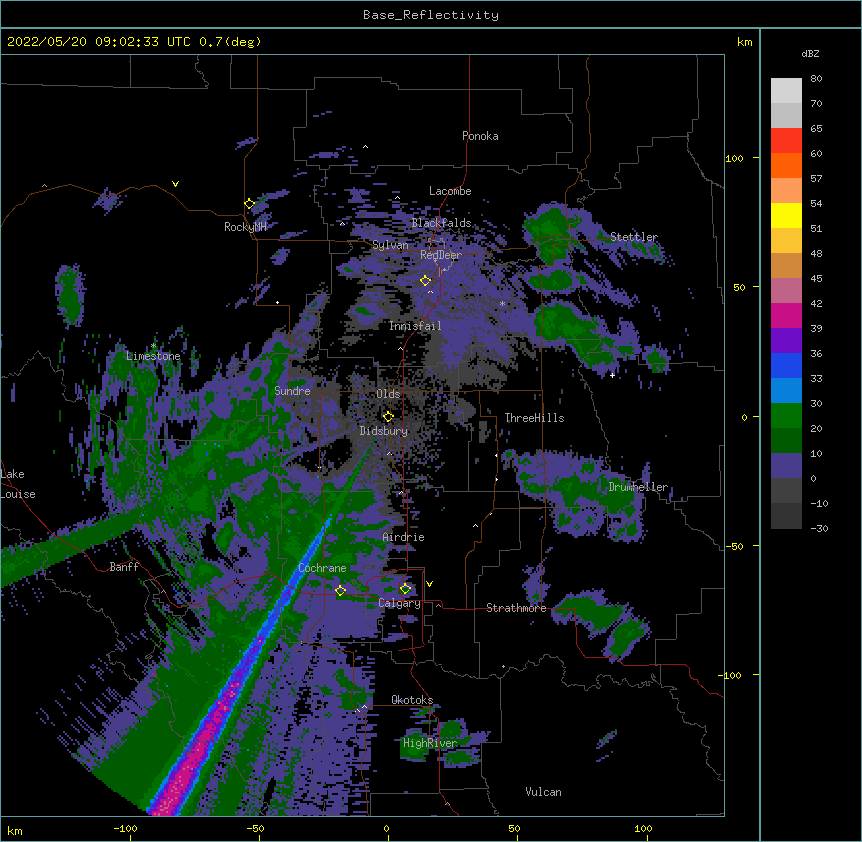Click the Strathmore label

[x=516, y=608]
